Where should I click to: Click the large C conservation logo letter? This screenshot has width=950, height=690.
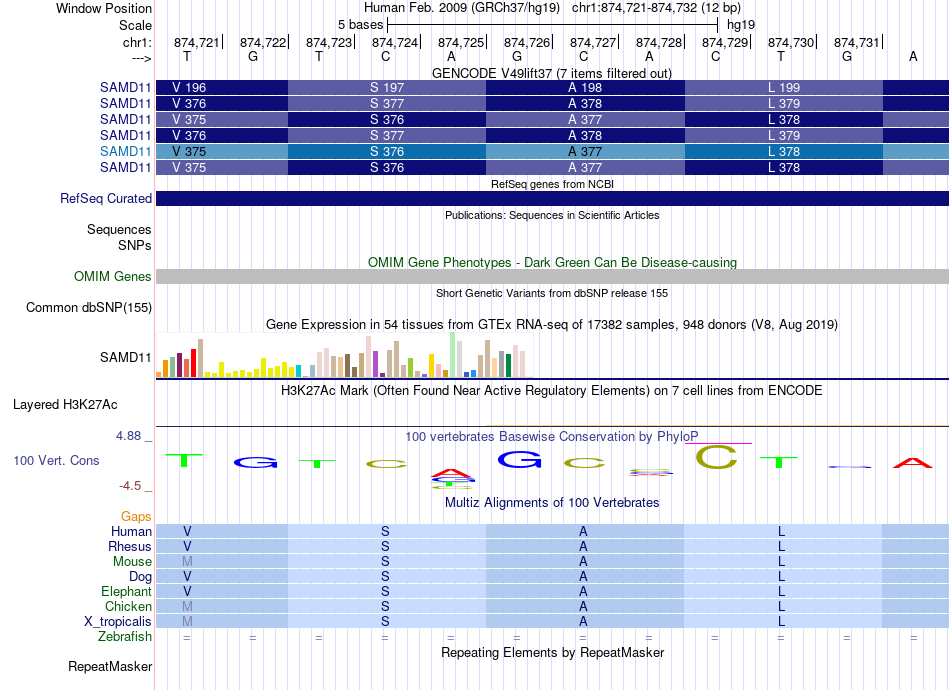pyautogui.click(x=716, y=457)
